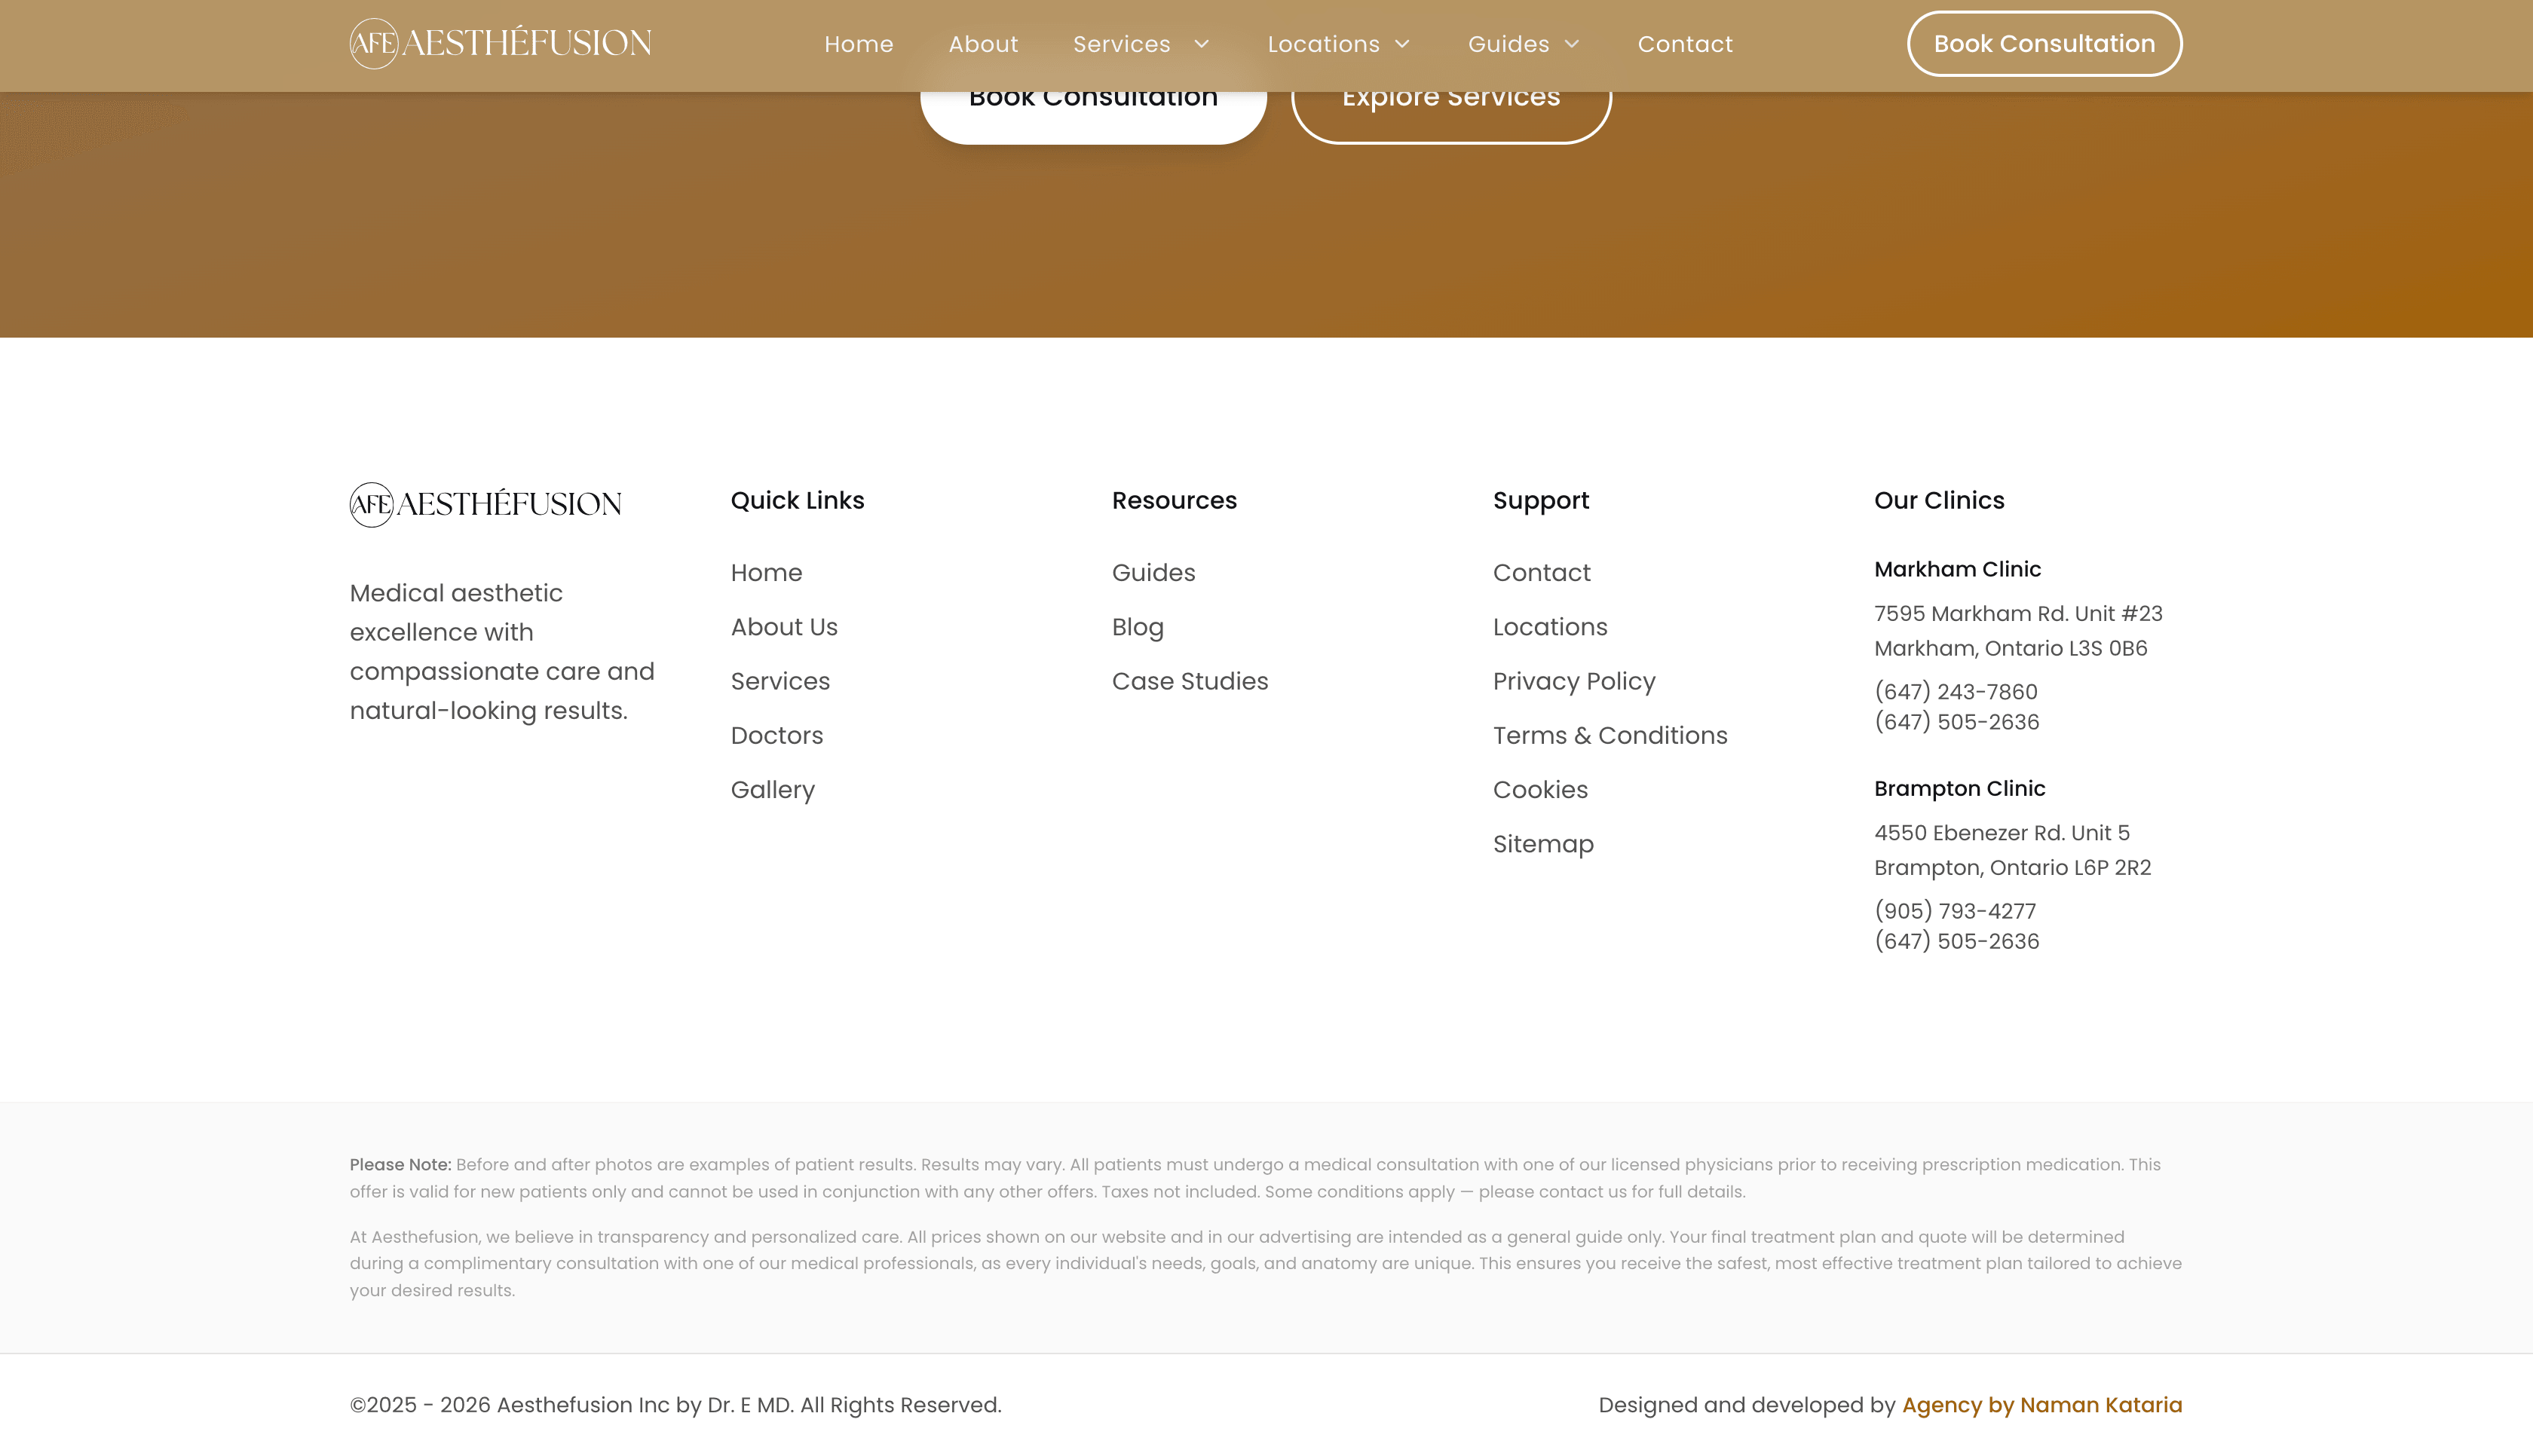The width and height of the screenshot is (2533, 1456).
Task: Open Cookies footer link
Action: (x=1540, y=790)
